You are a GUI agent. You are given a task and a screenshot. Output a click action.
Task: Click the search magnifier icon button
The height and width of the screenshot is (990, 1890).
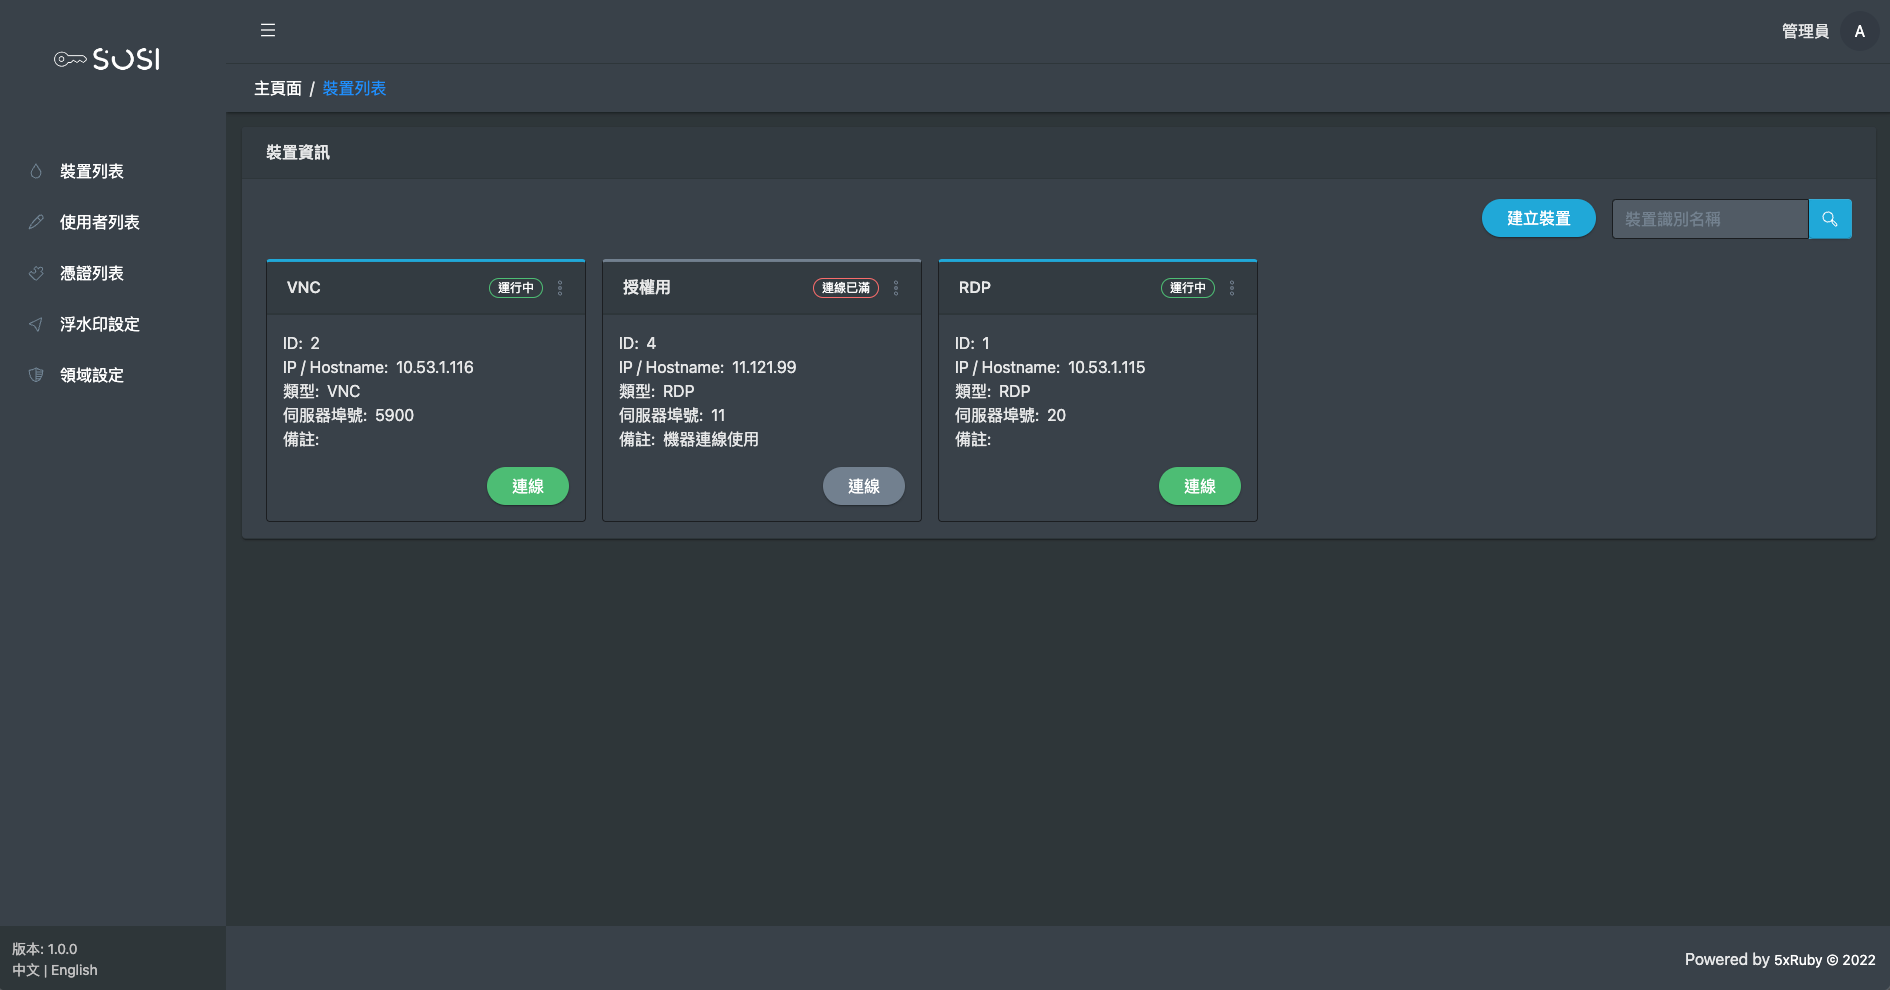(x=1829, y=219)
